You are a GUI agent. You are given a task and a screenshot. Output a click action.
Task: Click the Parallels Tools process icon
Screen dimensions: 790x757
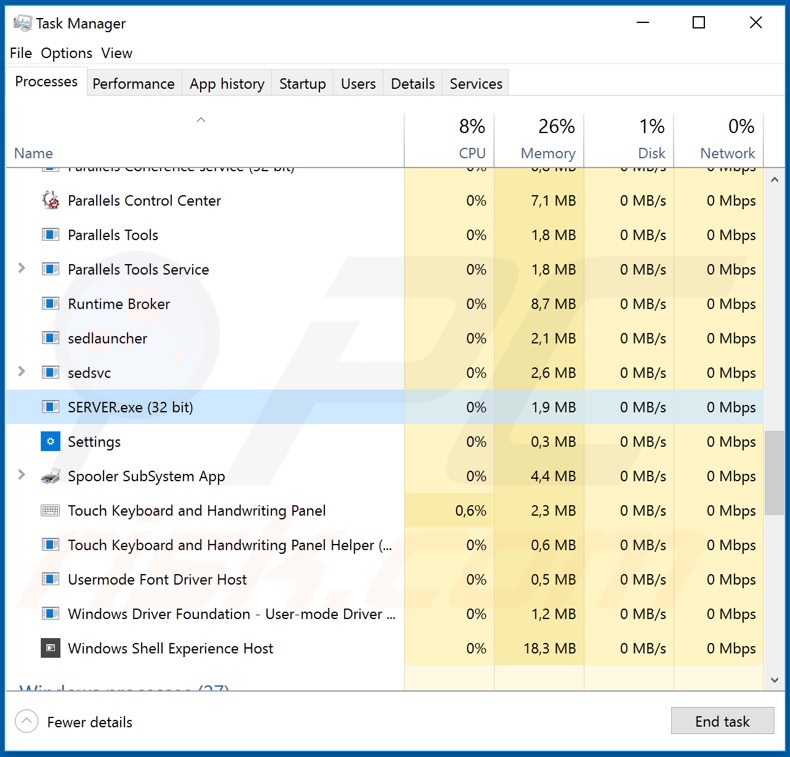point(50,235)
